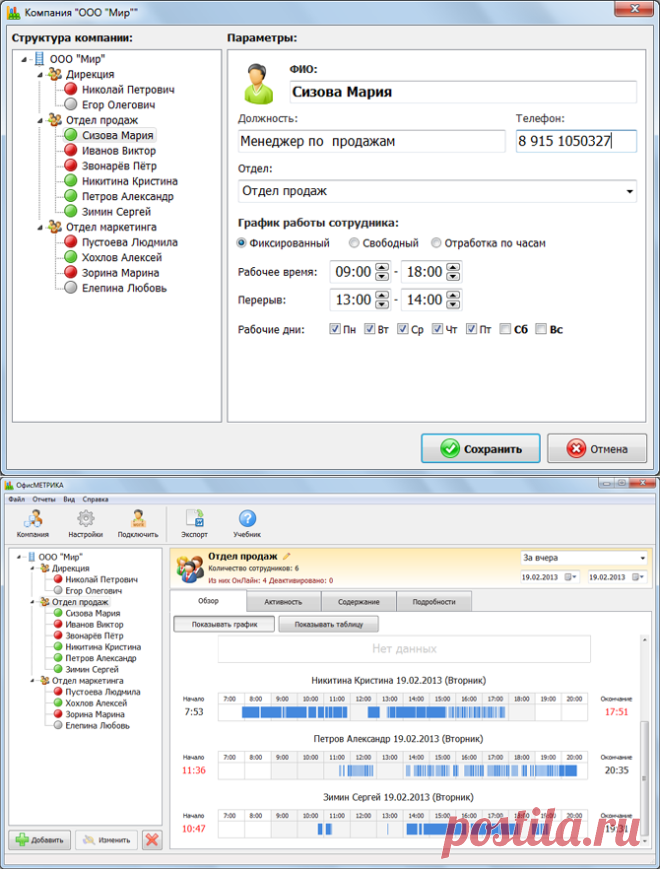The height and width of the screenshot is (869, 660).
Task: Open the Отдел dropdown in the dialog
Action: click(630, 192)
